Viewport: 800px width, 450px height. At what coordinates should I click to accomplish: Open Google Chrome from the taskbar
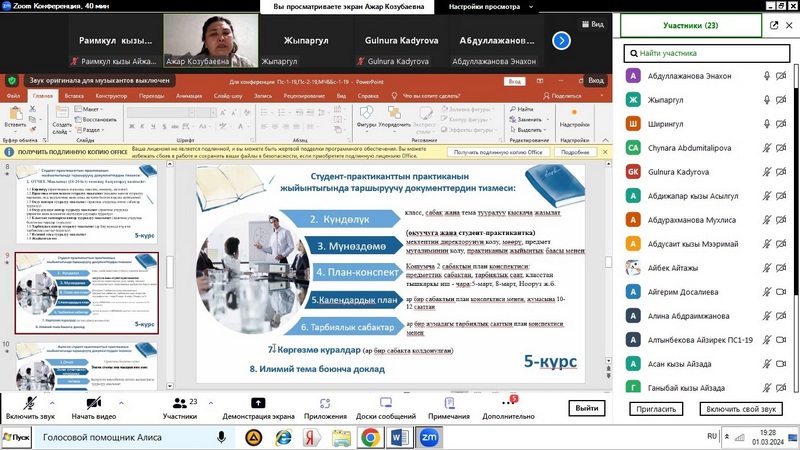point(370,437)
